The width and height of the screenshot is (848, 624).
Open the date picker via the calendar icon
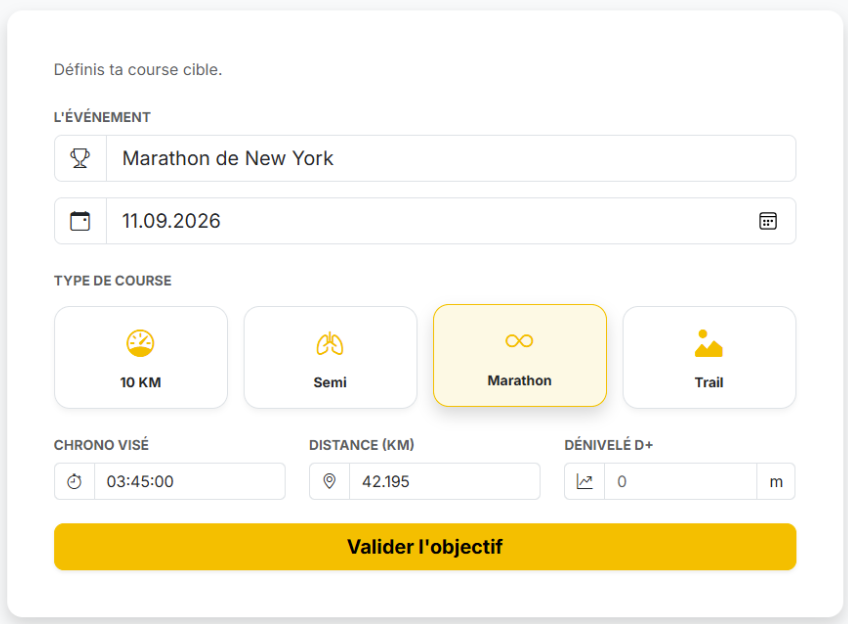point(768,221)
